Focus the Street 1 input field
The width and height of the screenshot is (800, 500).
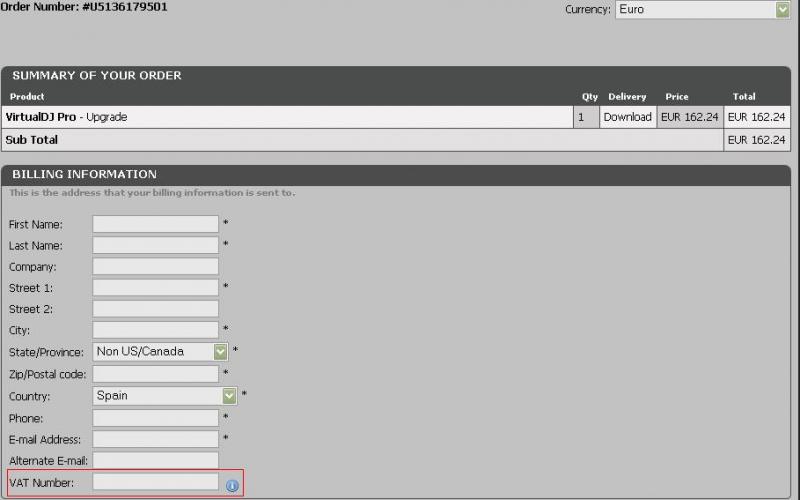[x=156, y=288]
